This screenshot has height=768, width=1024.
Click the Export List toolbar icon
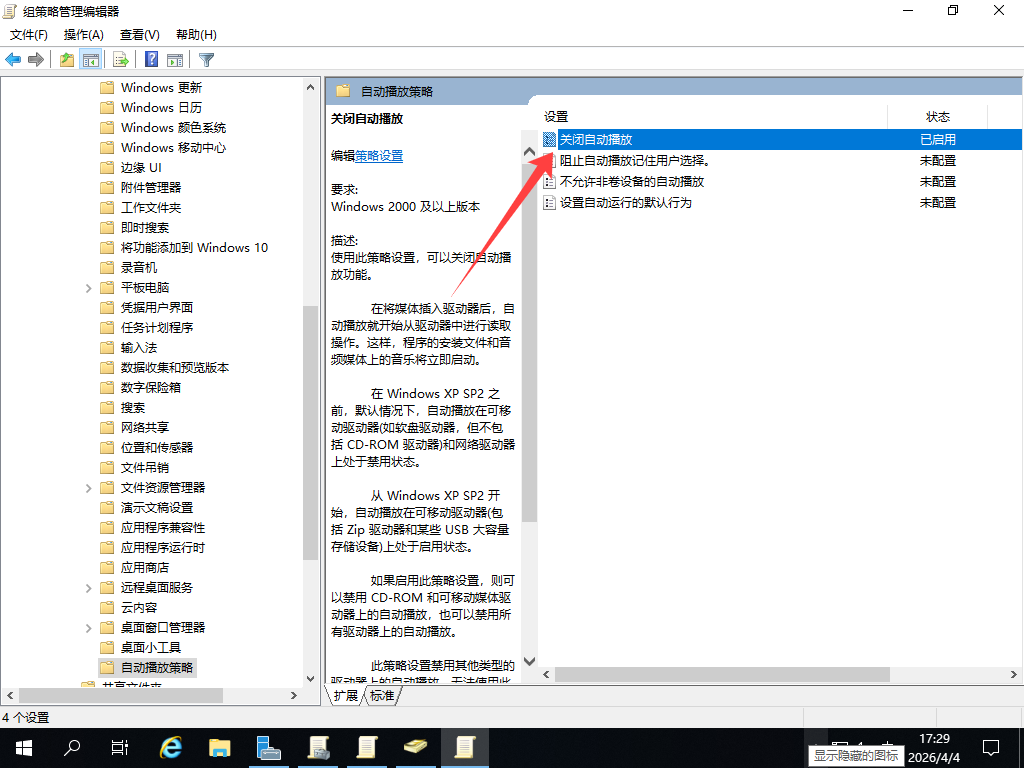(x=121, y=60)
